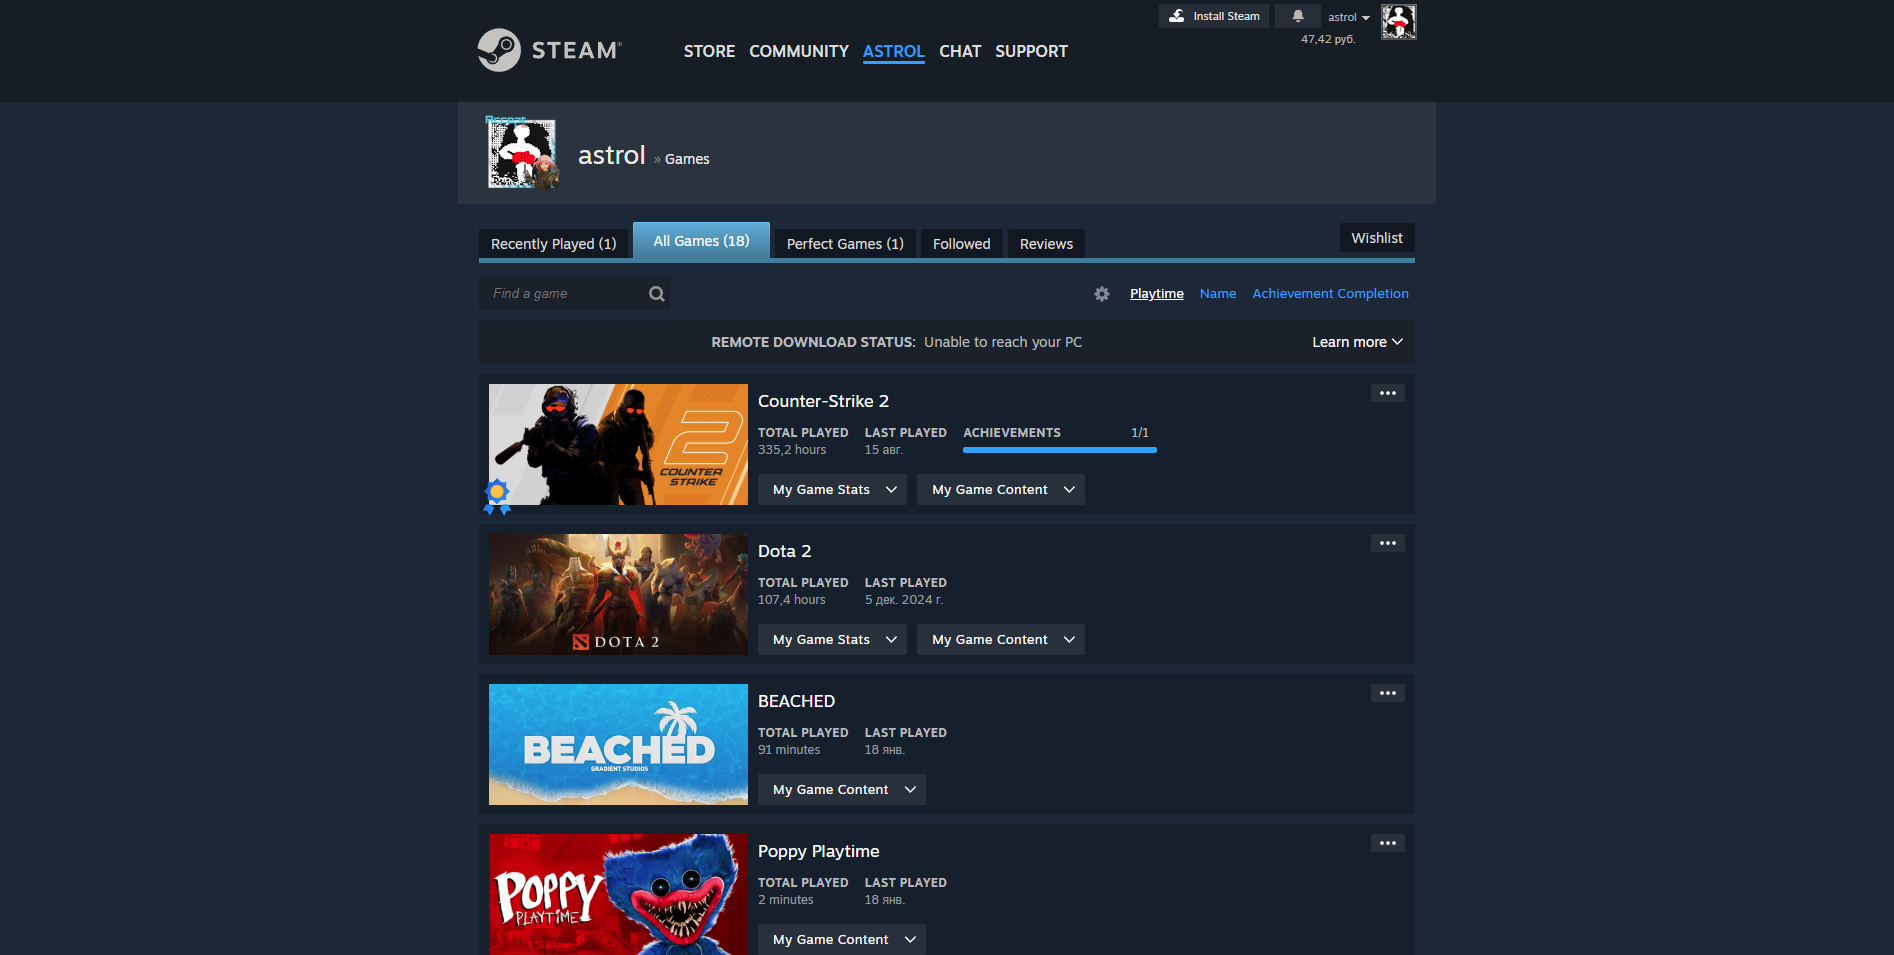Expand Dota 2 My Game Content

click(x=1001, y=640)
